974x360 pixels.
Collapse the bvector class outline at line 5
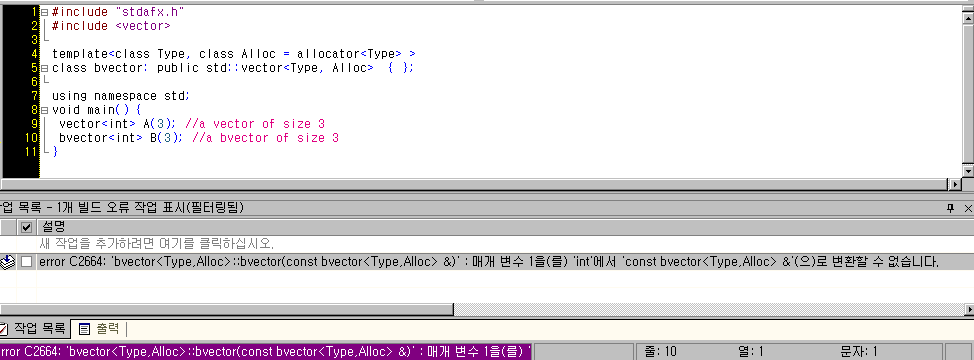pos(44,68)
